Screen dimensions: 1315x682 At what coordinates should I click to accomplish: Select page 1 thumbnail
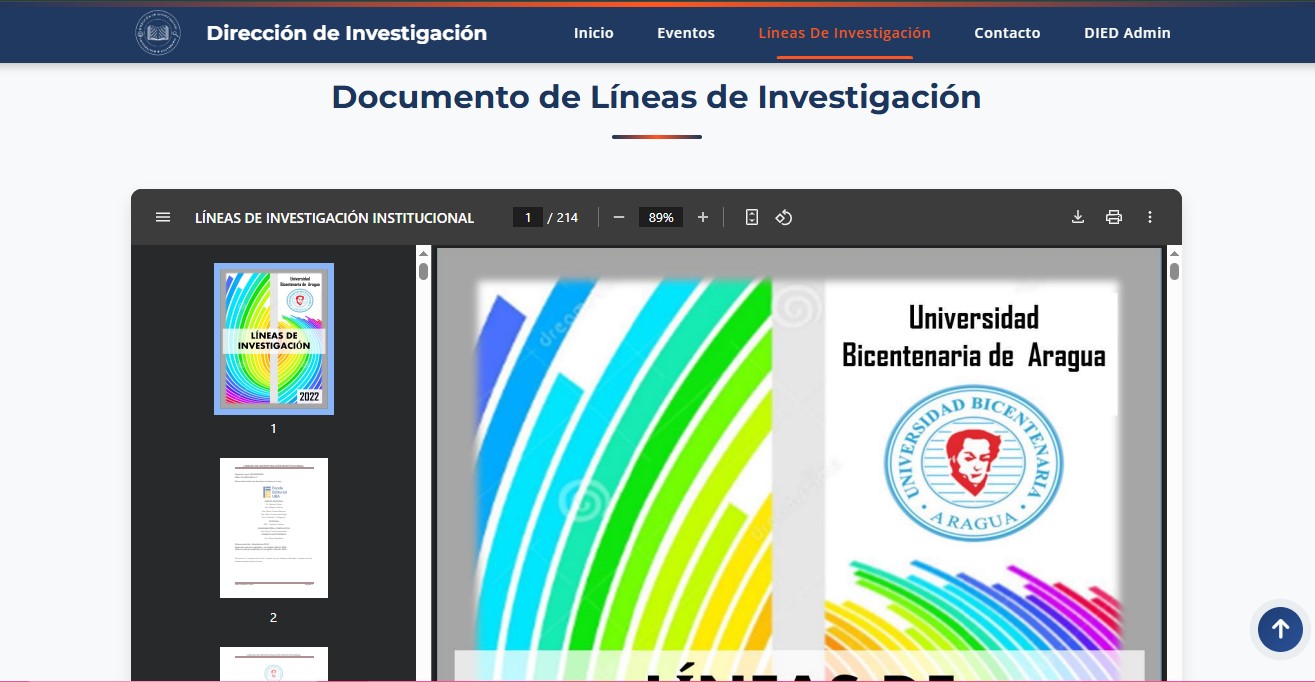(274, 339)
